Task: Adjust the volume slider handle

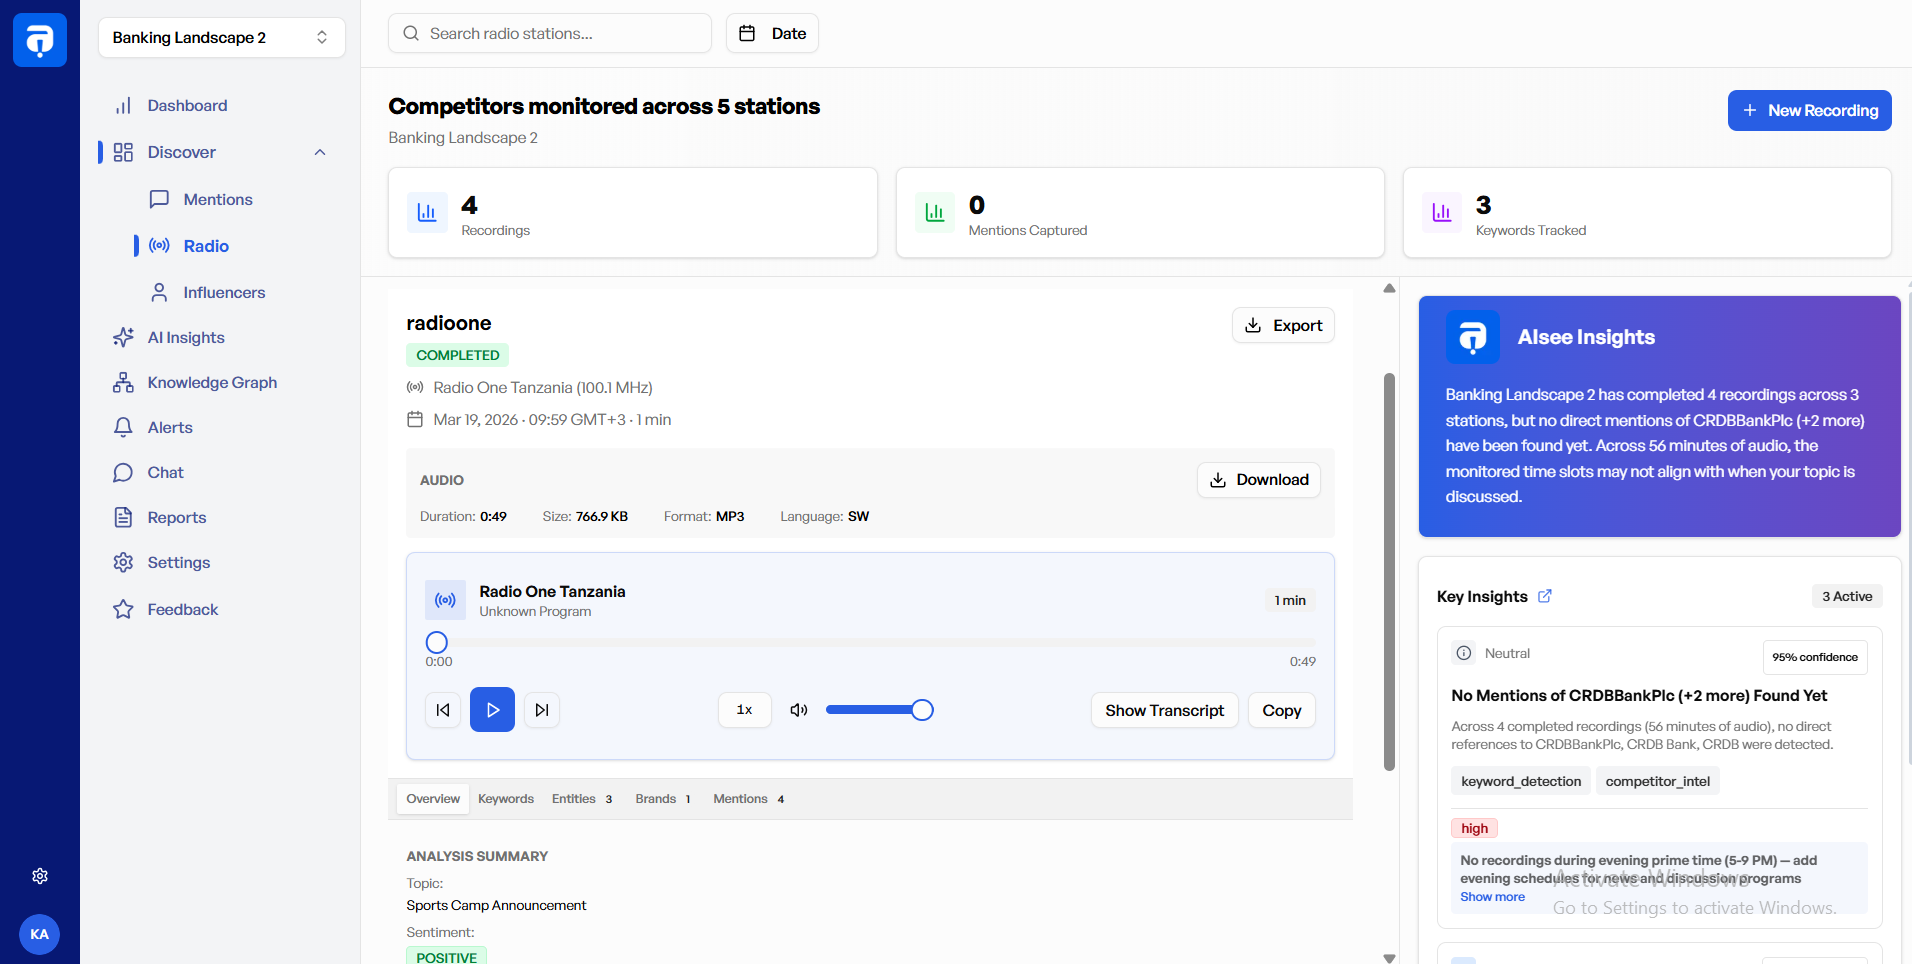Action: (922, 710)
